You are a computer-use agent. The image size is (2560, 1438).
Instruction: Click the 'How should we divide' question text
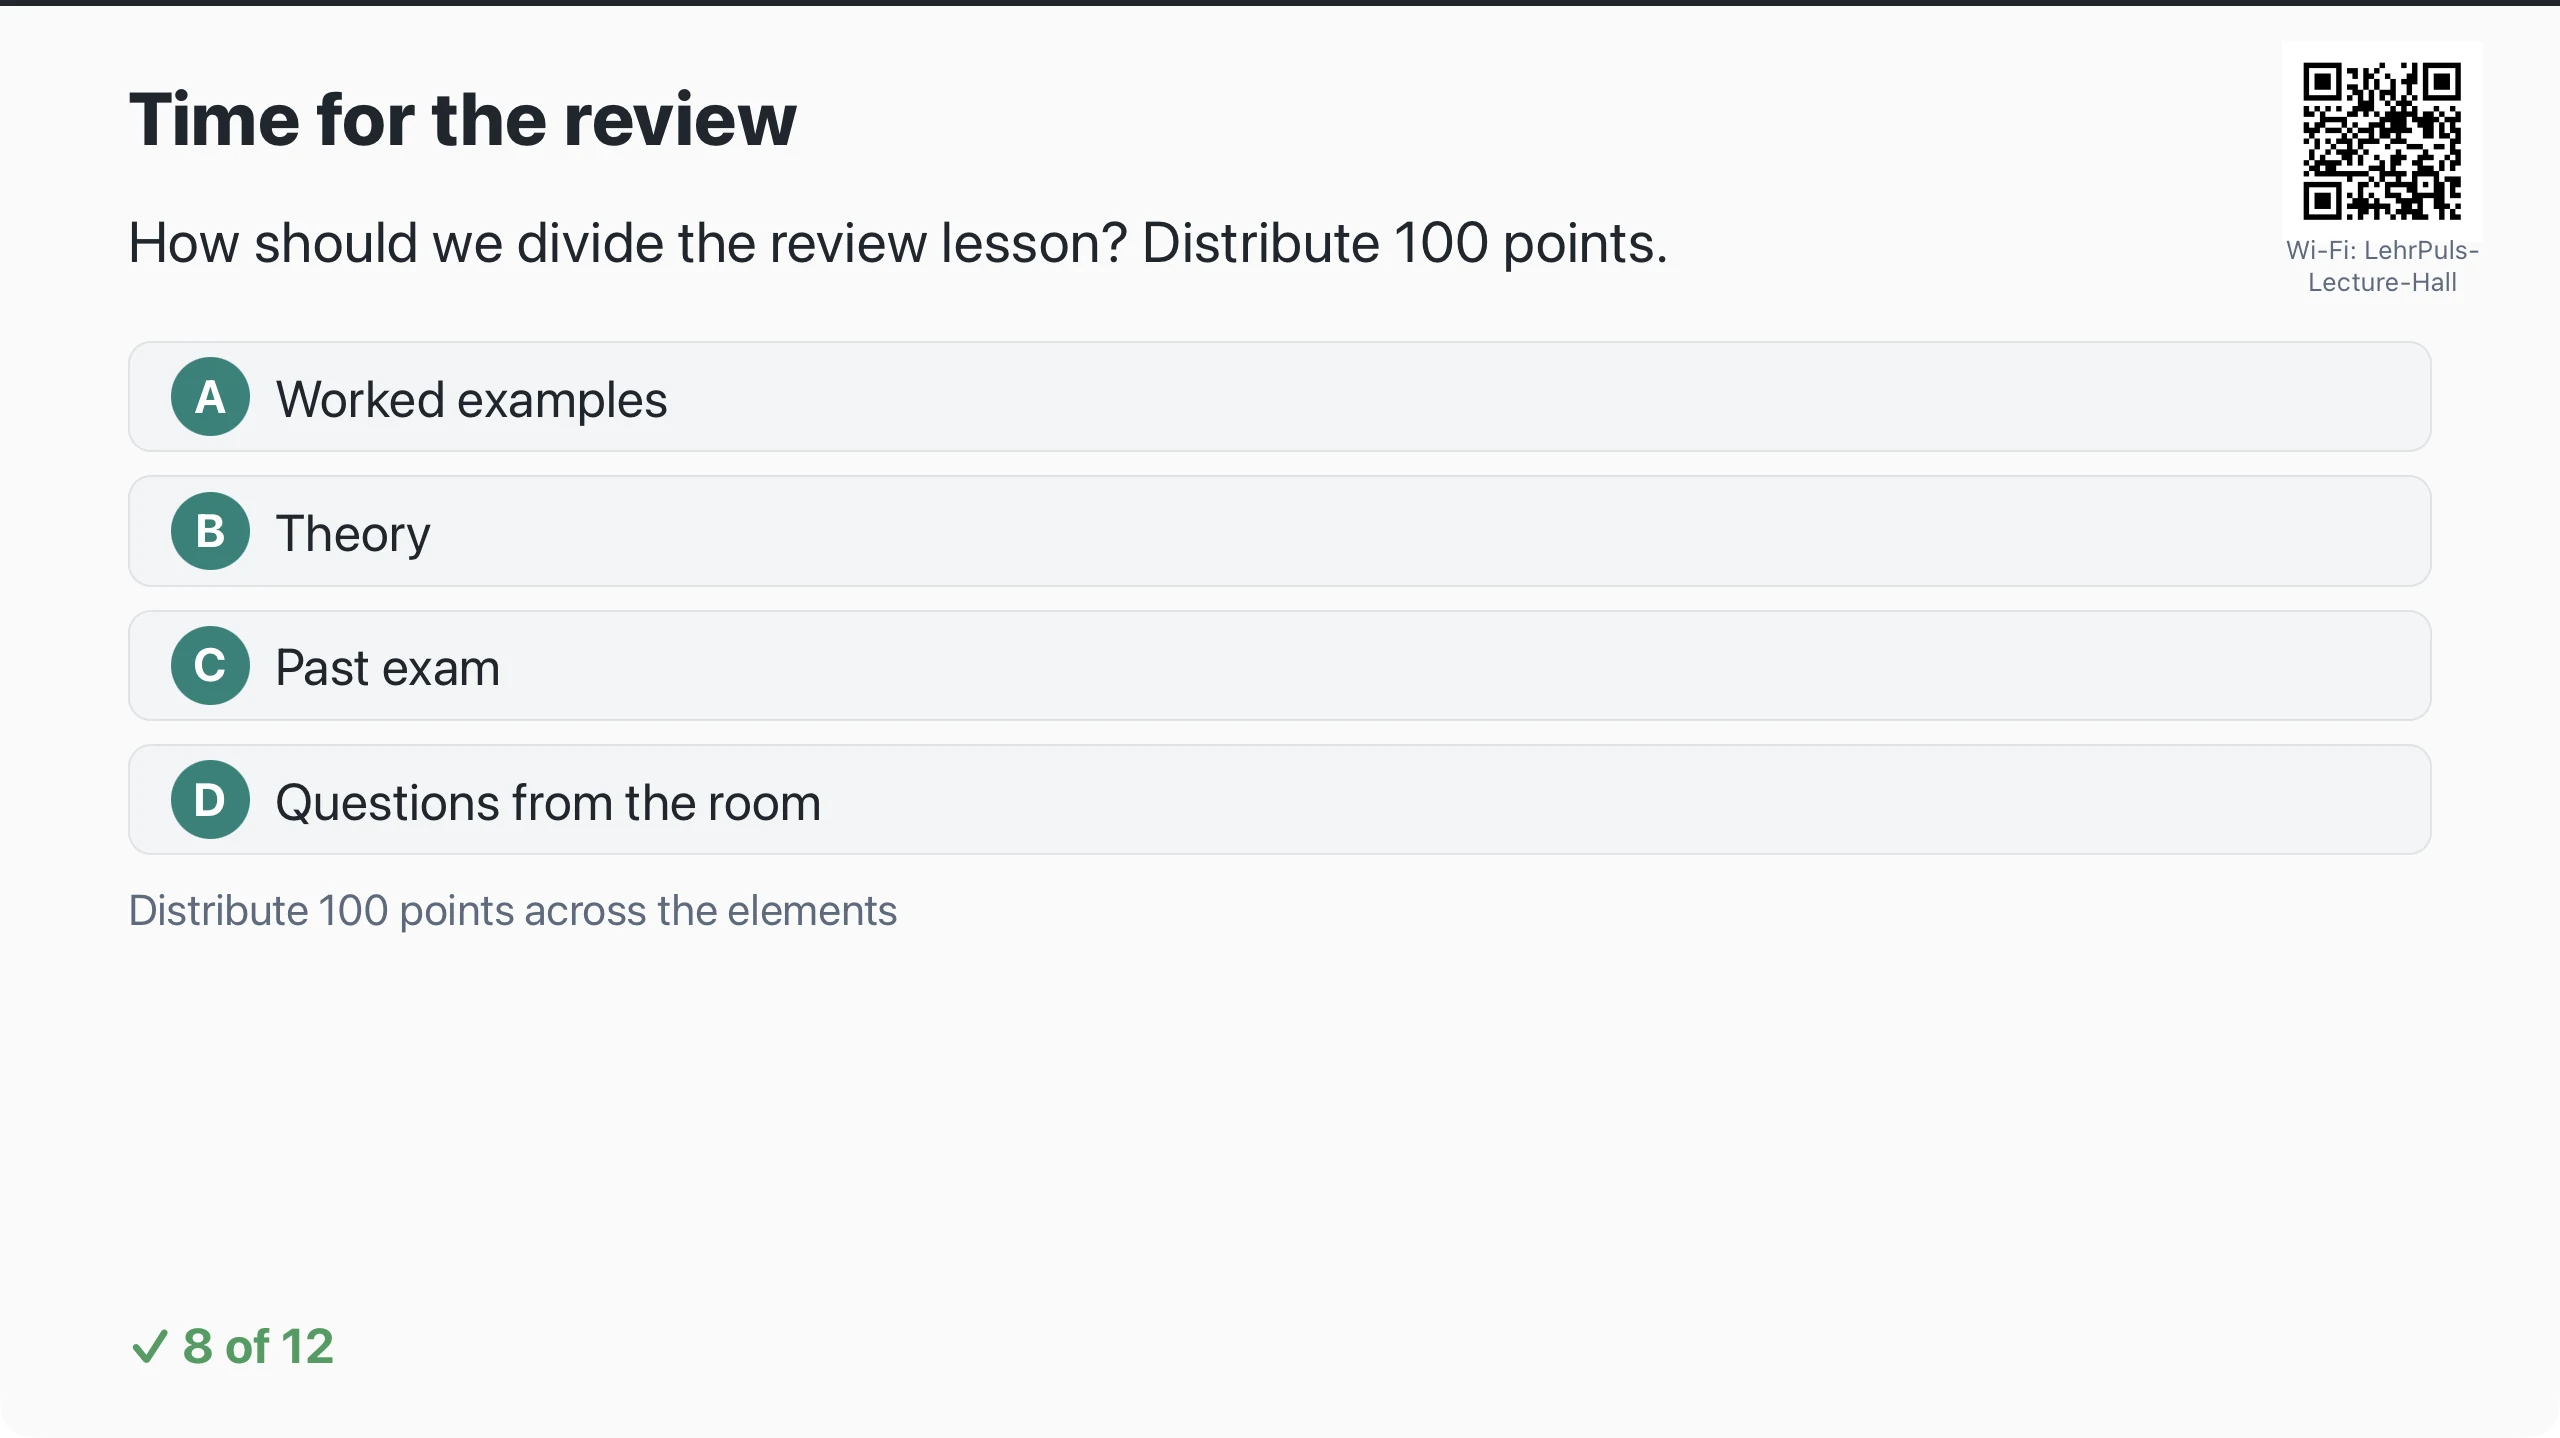tap(898, 243)
